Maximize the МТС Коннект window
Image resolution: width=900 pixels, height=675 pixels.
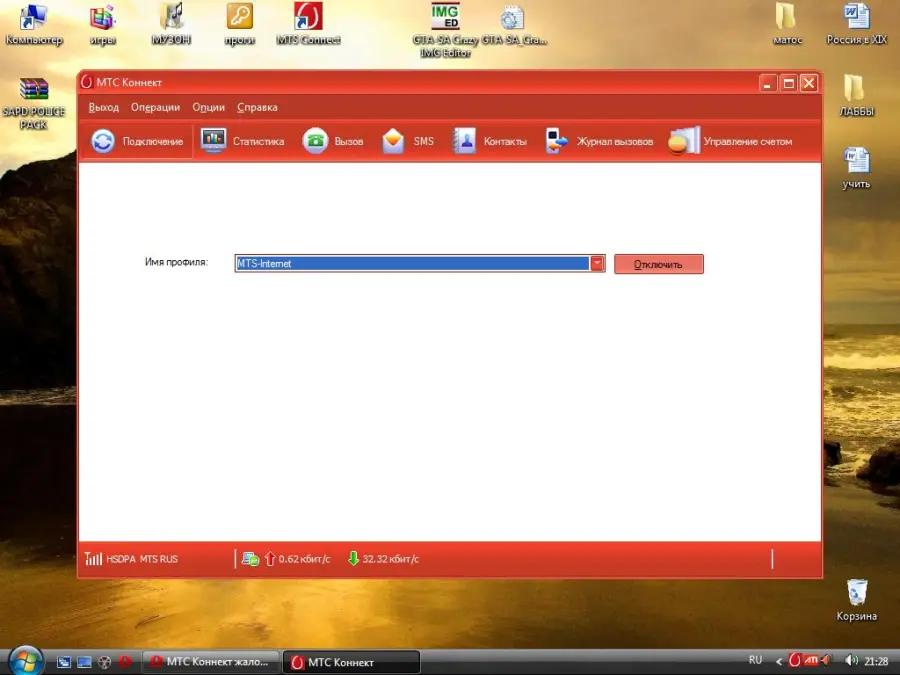coord(789,83)
